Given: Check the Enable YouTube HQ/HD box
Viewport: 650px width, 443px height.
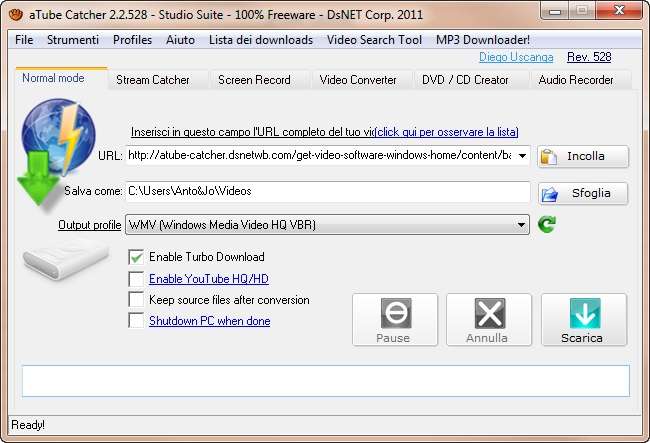Looking at the screenshot, I should point(136,279).
